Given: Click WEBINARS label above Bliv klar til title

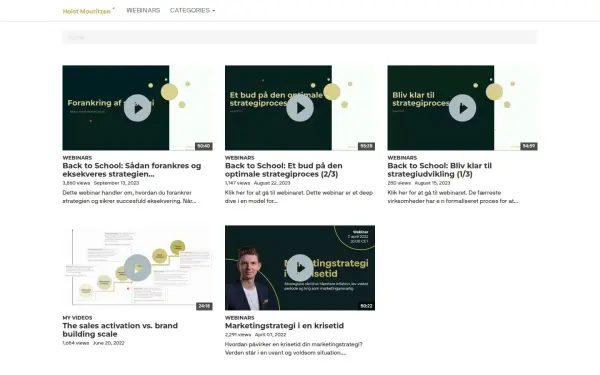Looking at the screenshot, I should [x=402, y=158].
